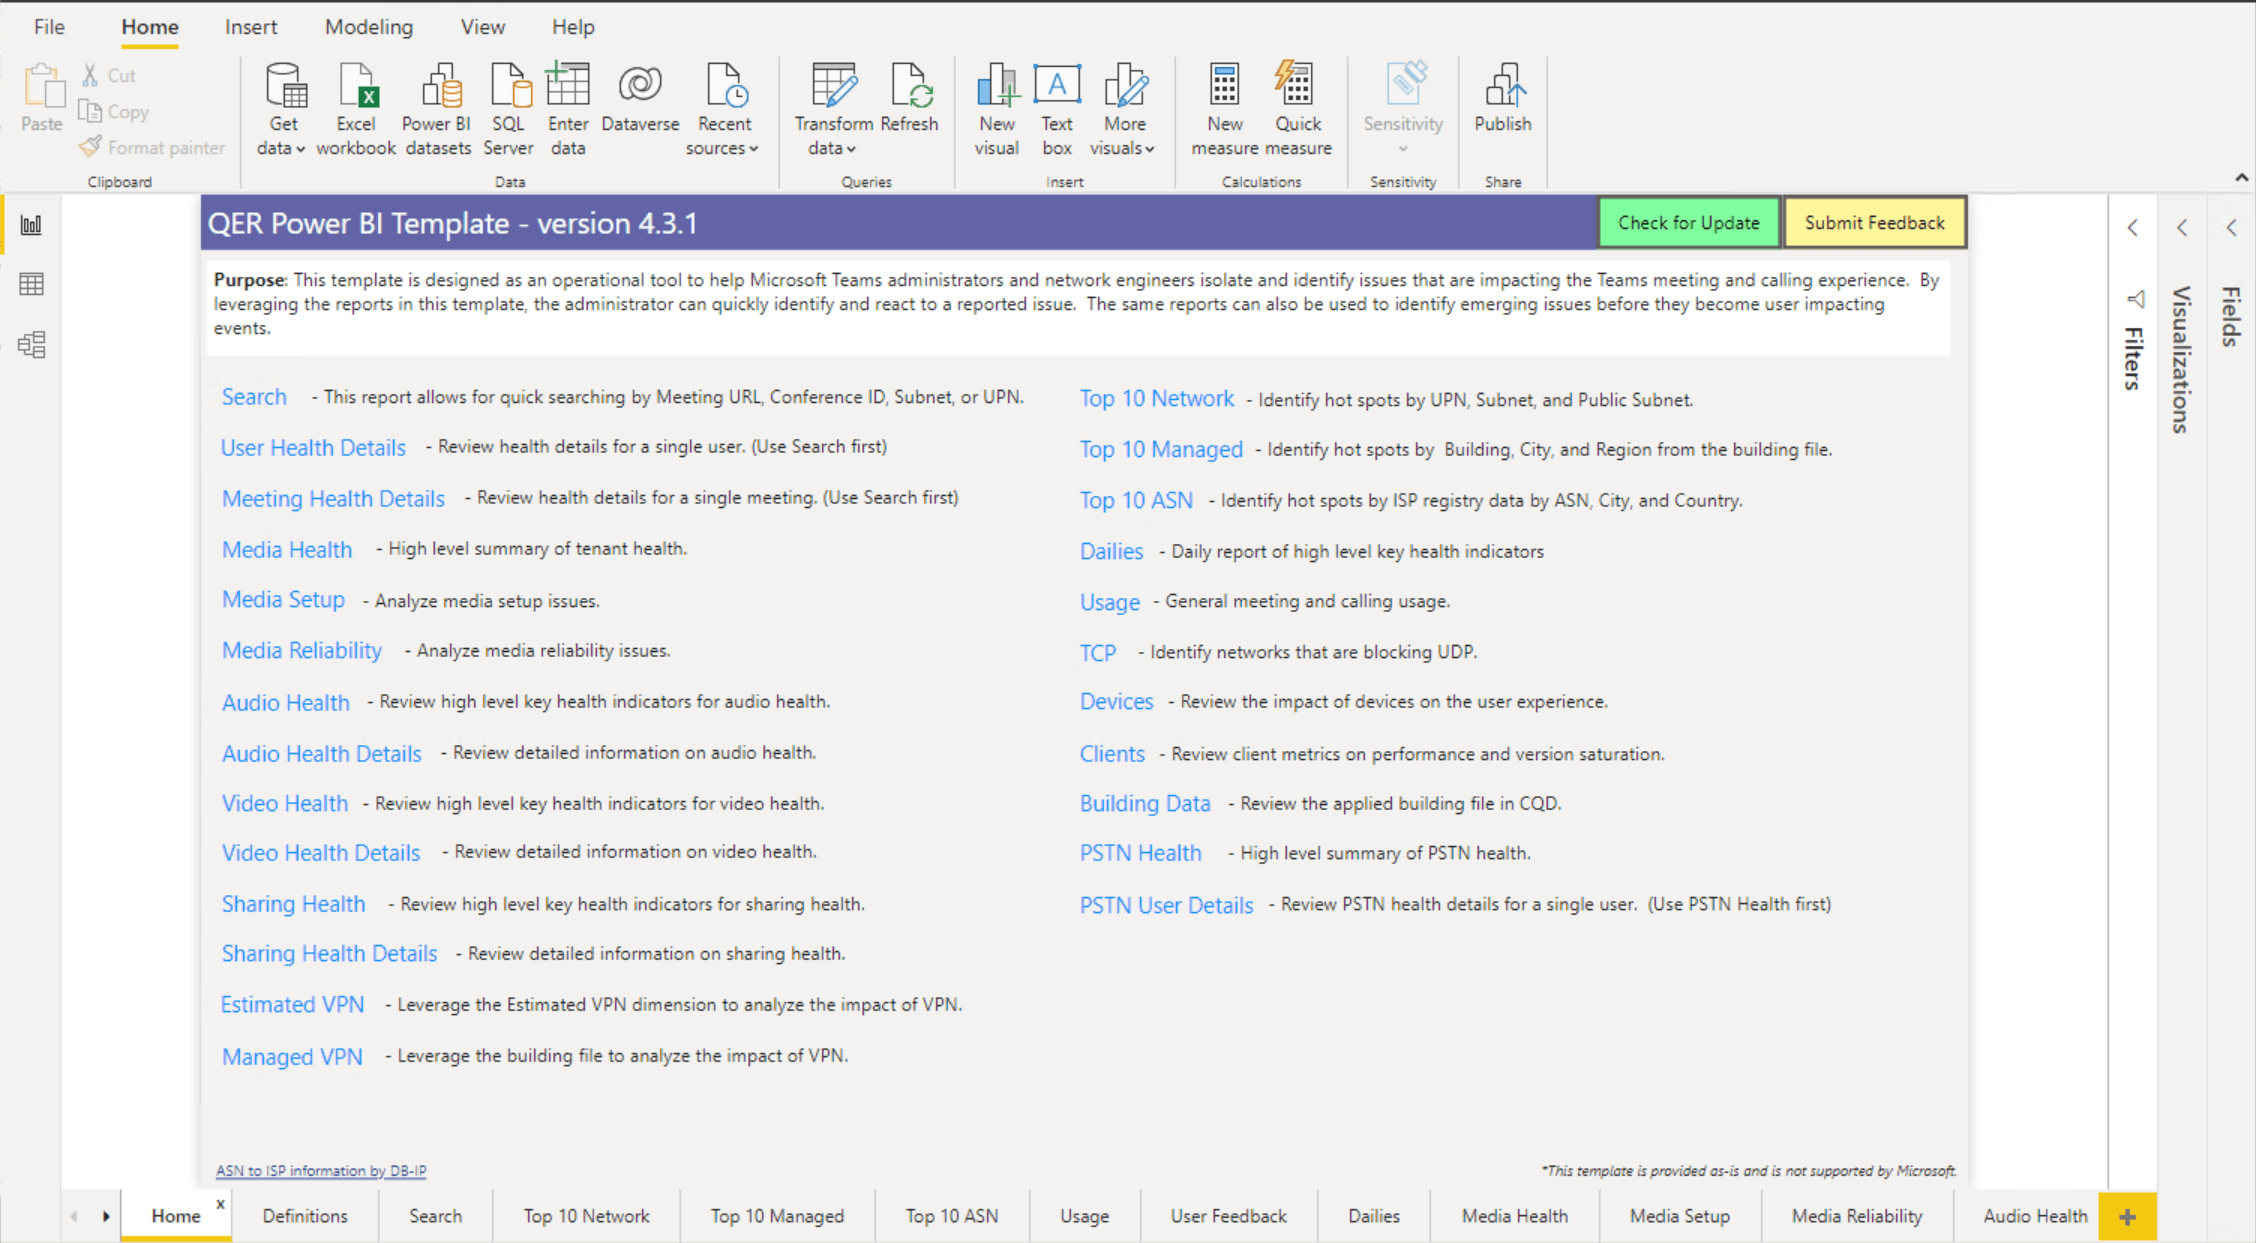The width and height of the screenshot is (2256, 1243).
Task: Switch to Data view in sidebar
Action: click(31, 284)
